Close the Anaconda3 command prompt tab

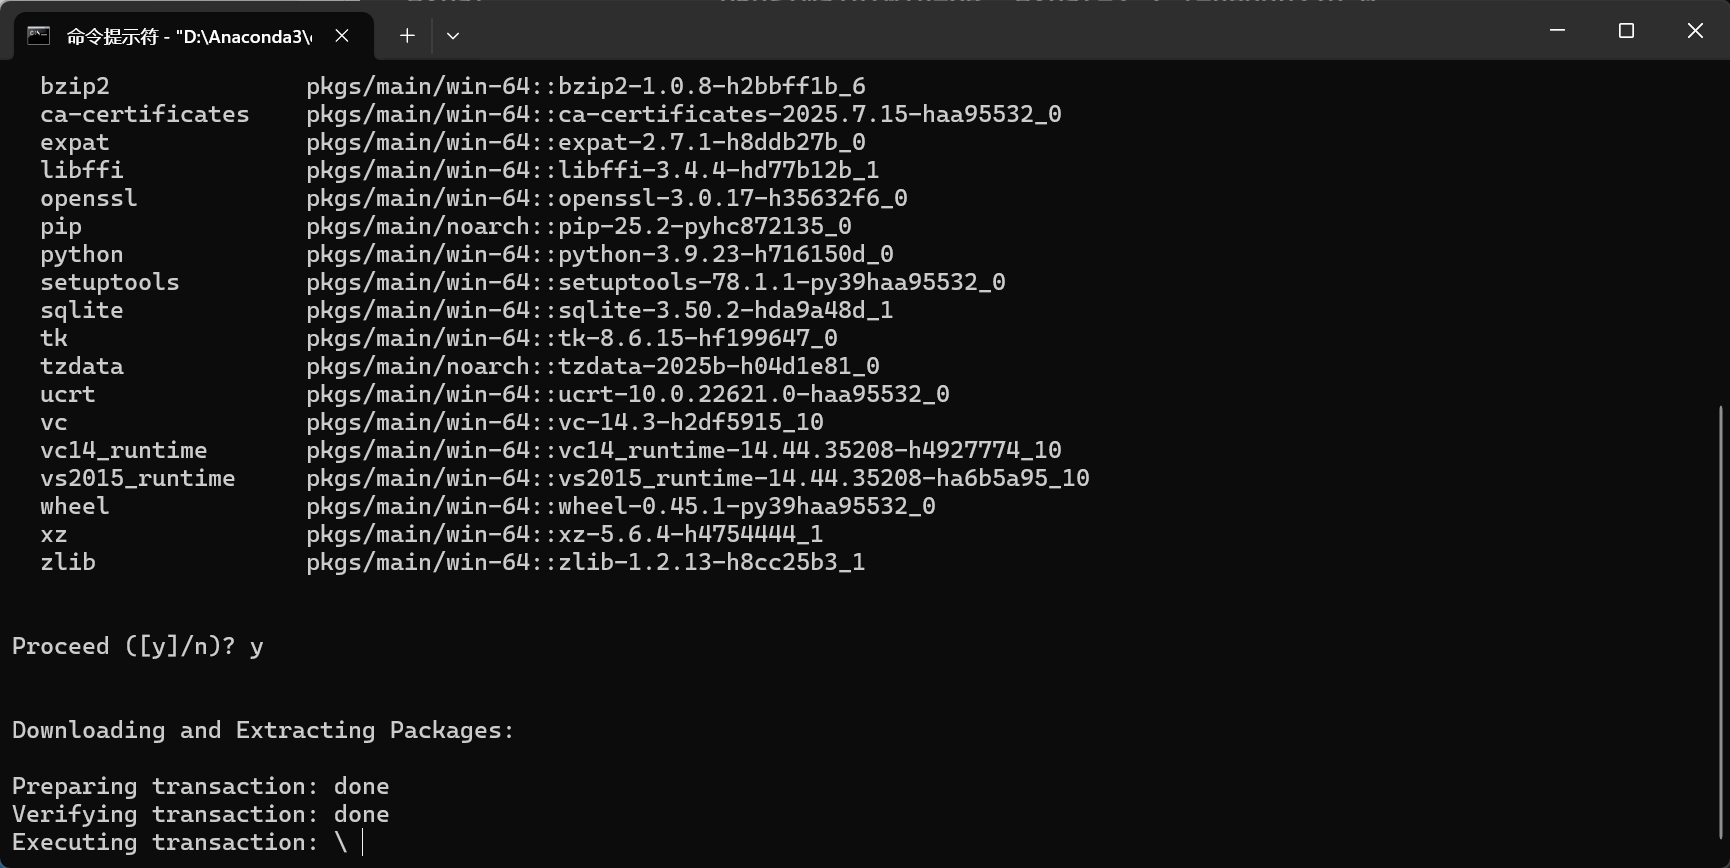[342, 36]
